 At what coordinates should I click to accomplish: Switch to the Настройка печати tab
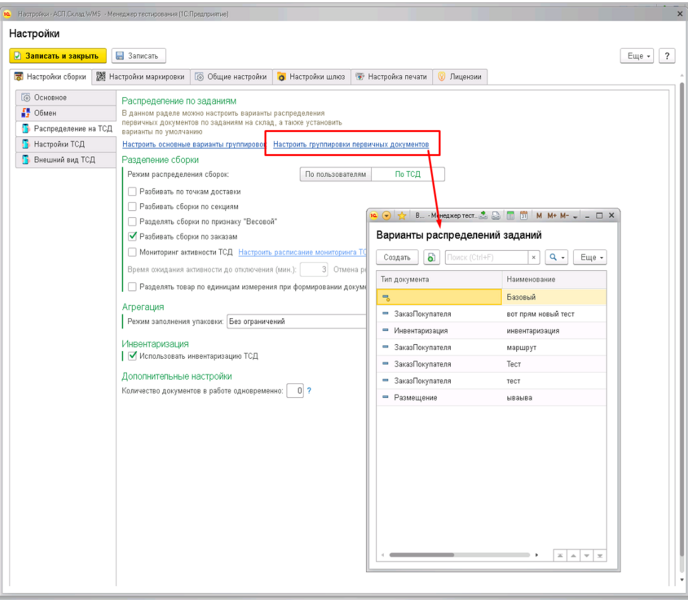click(x=391, y=77)
